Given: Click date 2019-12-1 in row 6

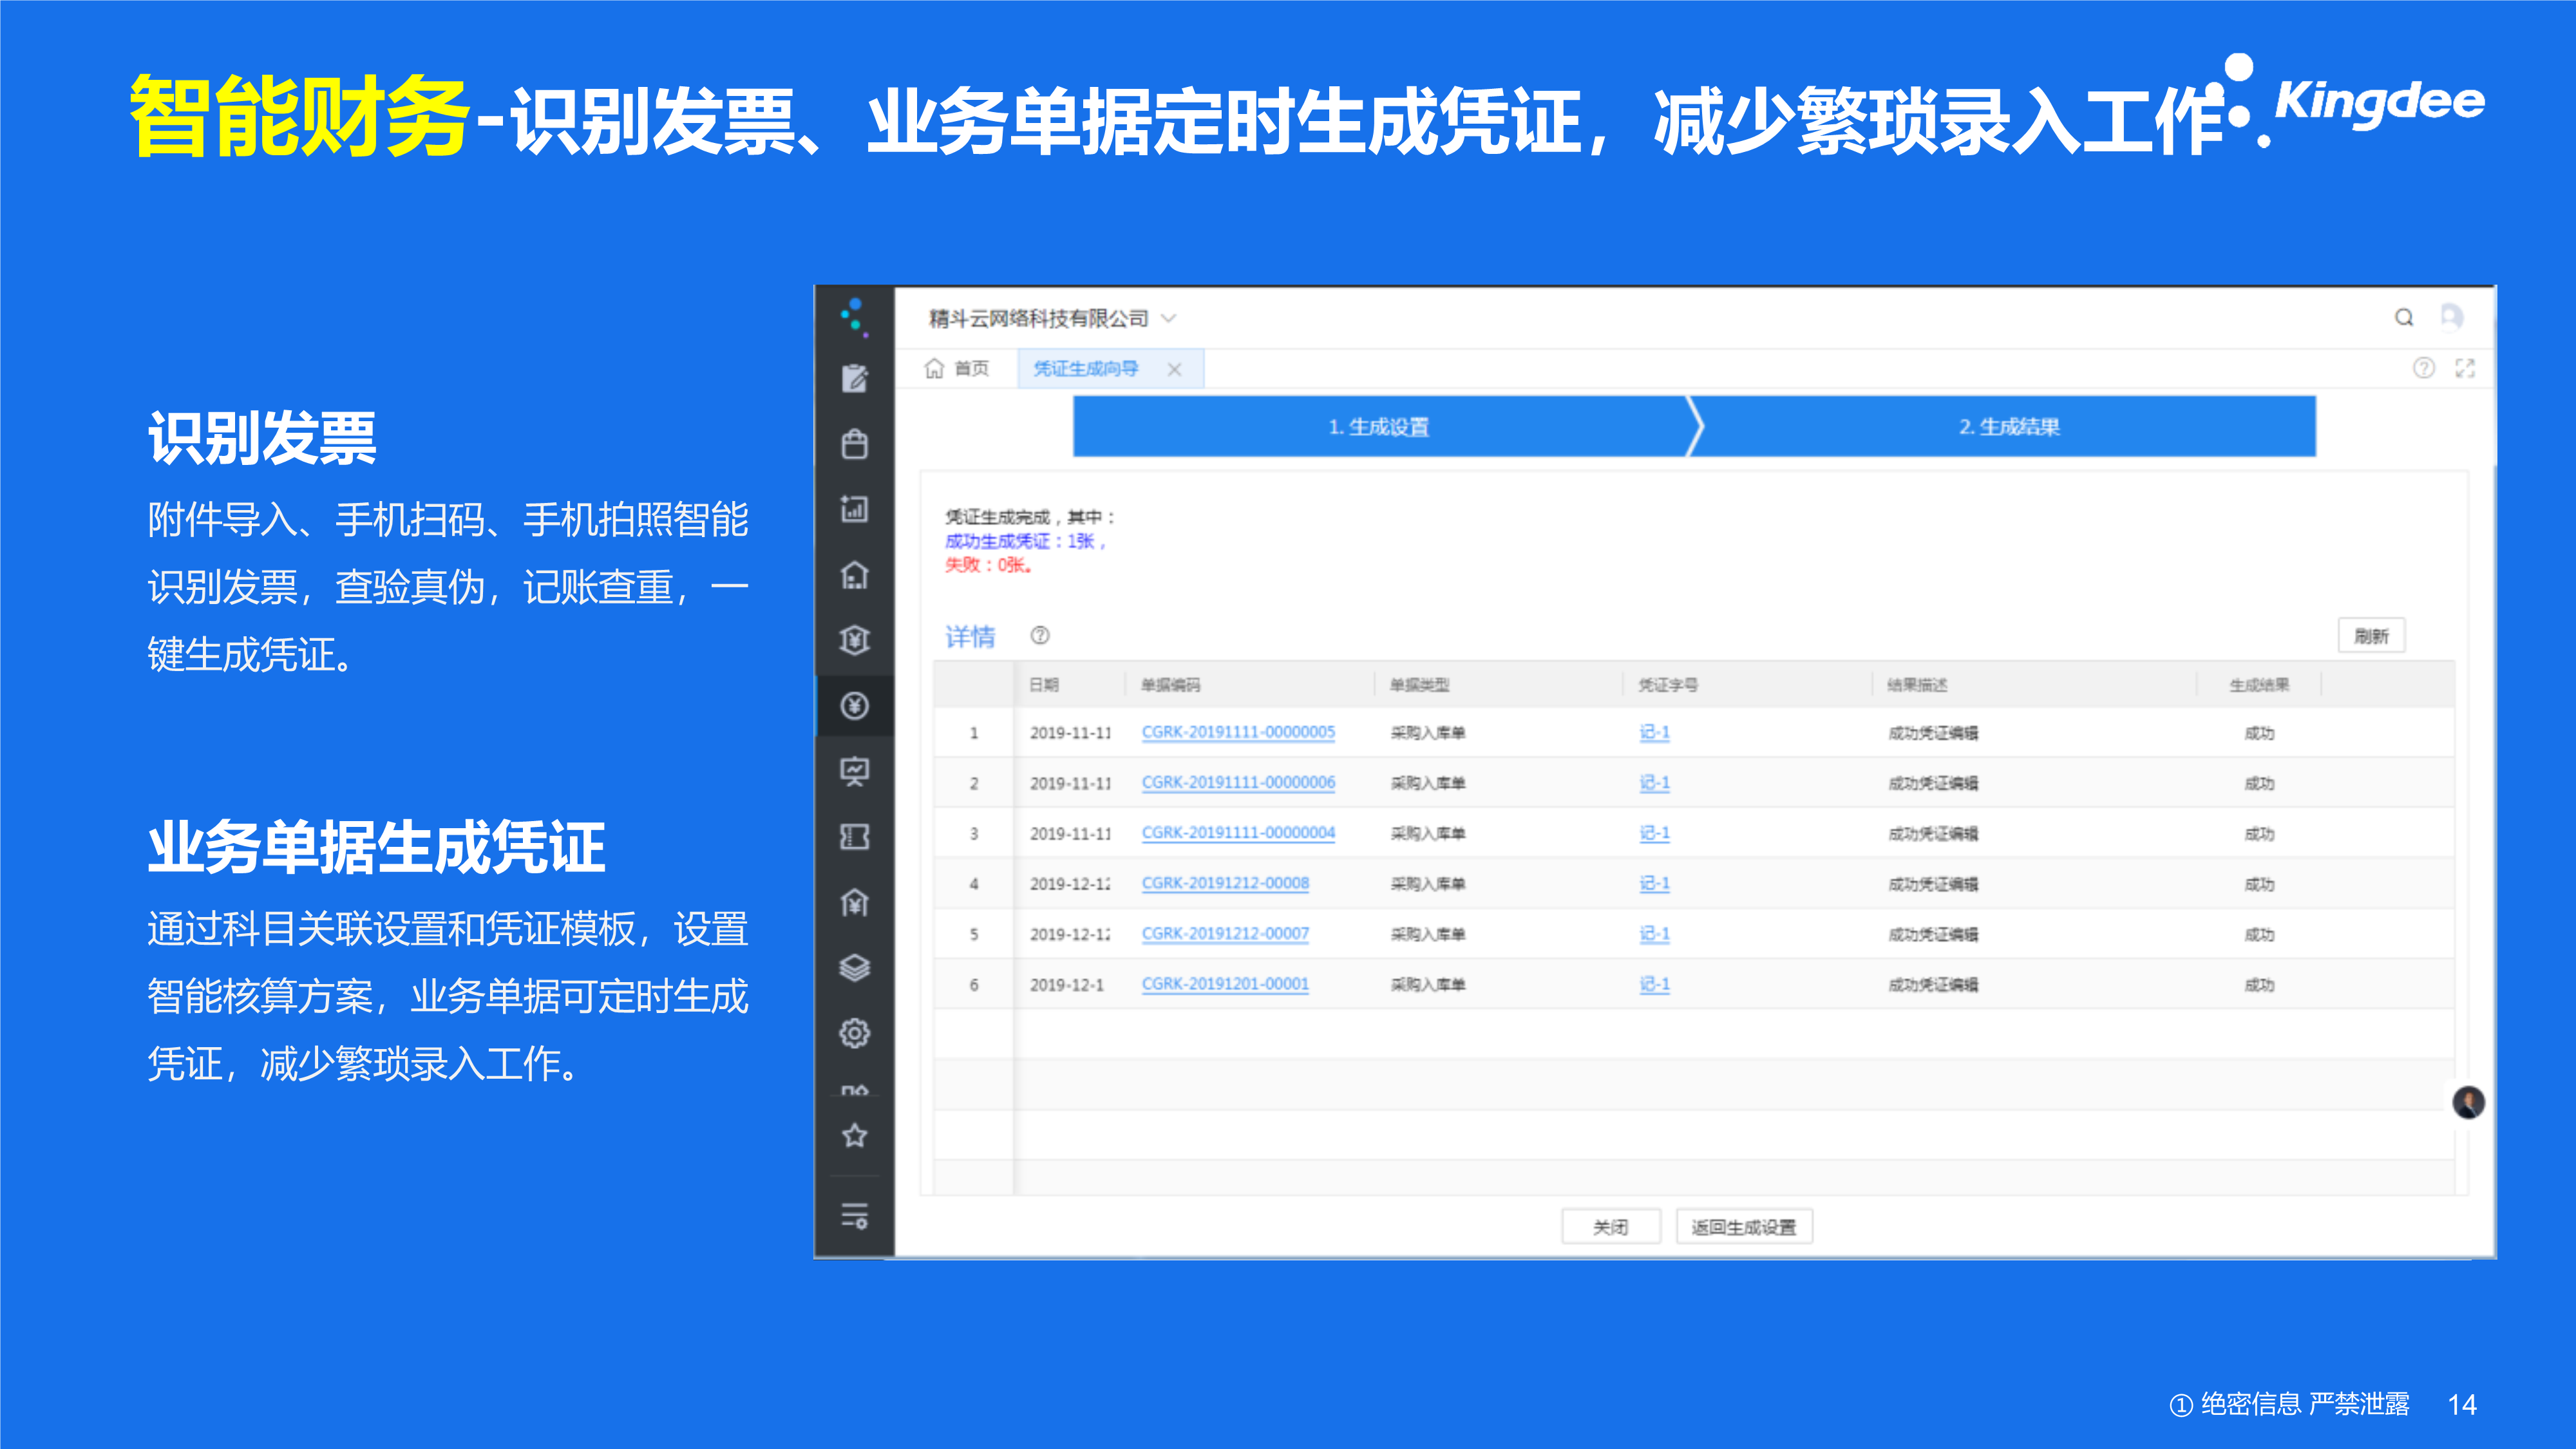Looking at the screenshot, I should click(1067, 985).
